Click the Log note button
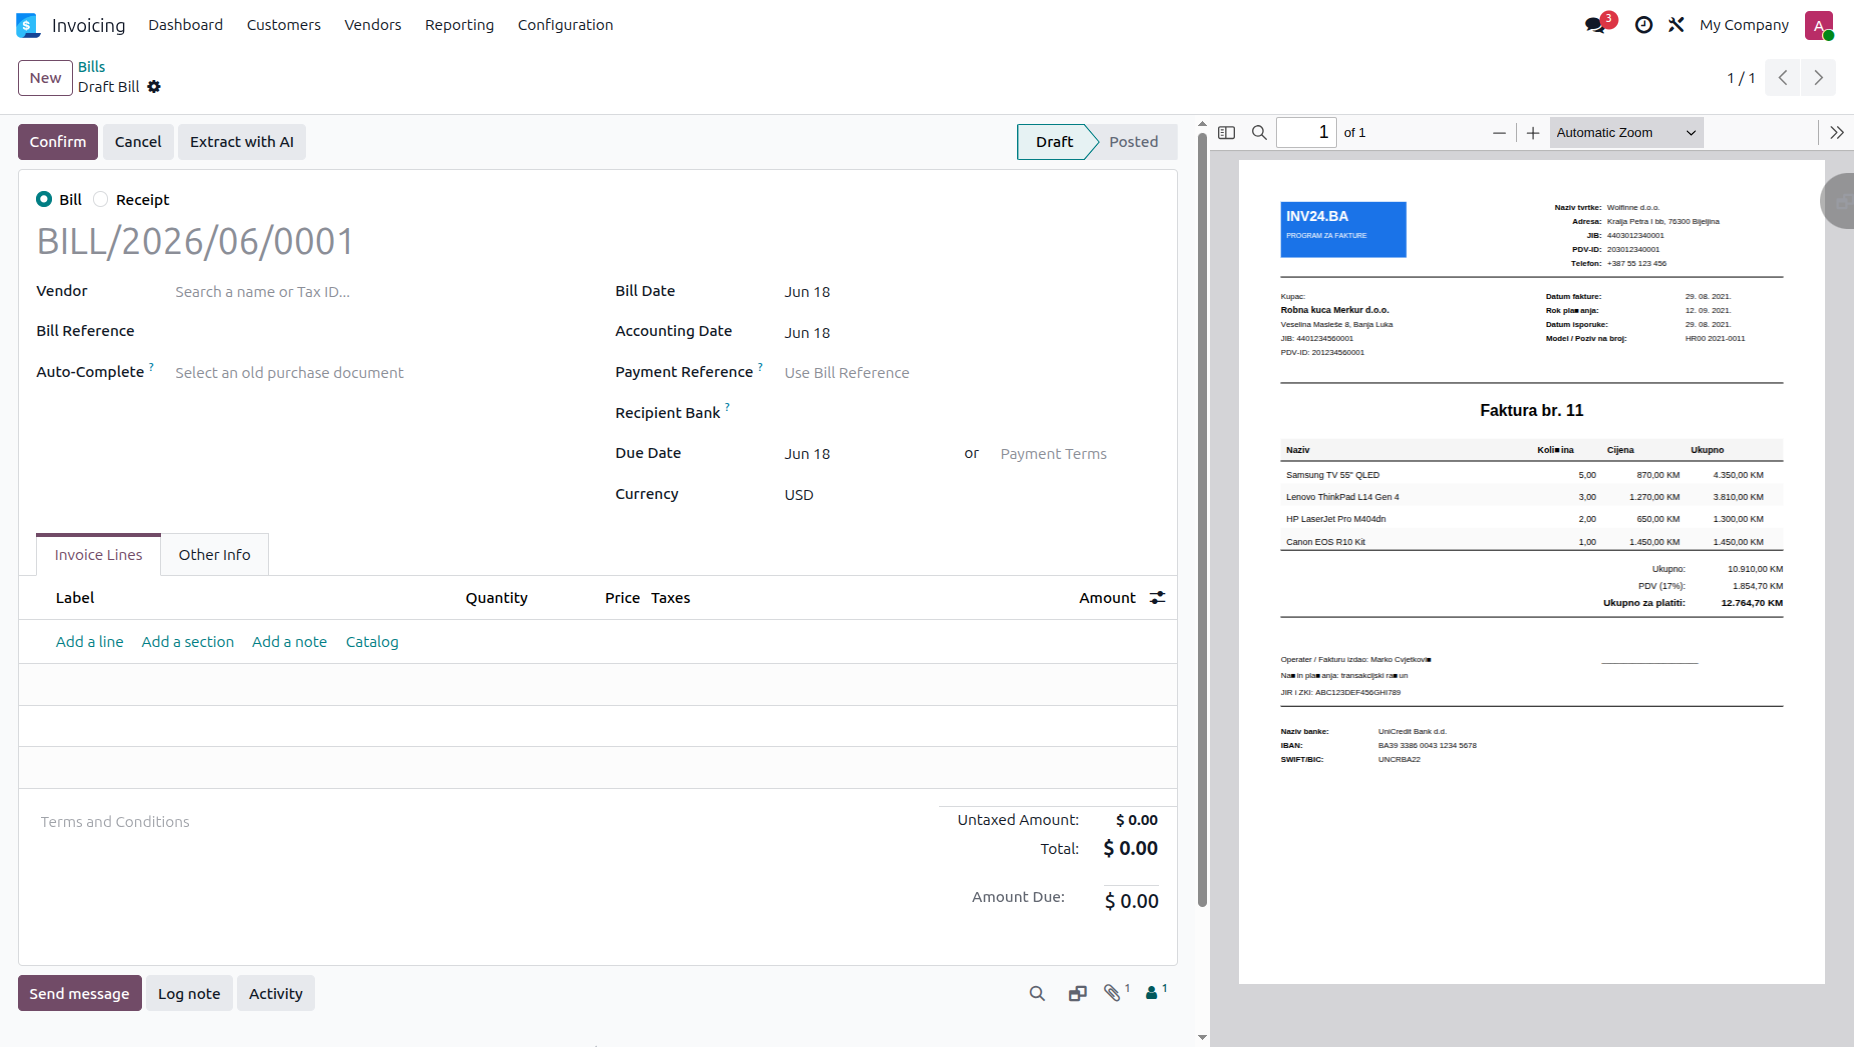Viewport: 1854px width, 1047px height. point(189,994)
